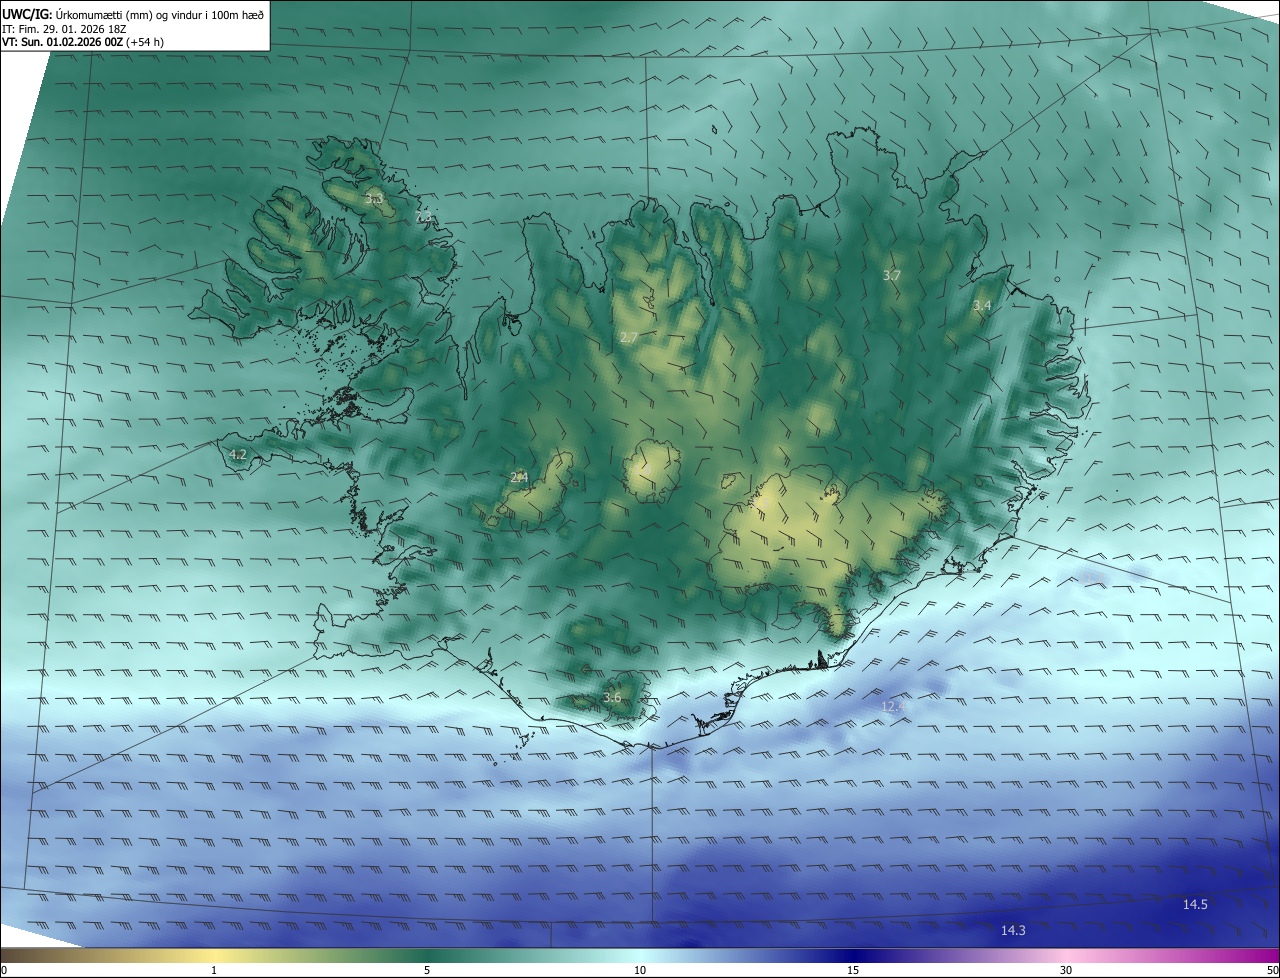Click the 7.3 precipitation value label
Screen dimensions: 1280x978
423,216
